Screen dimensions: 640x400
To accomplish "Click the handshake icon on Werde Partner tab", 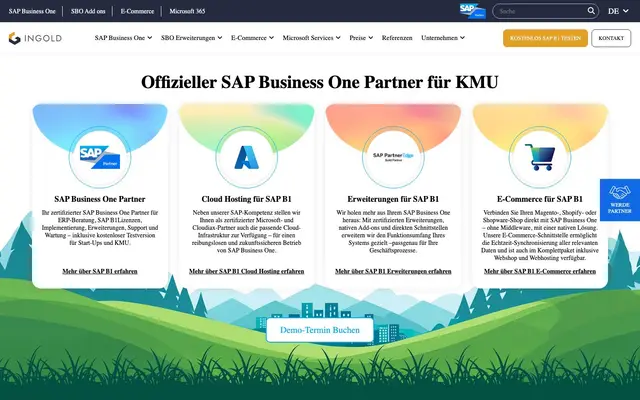I will coord(620,192).
